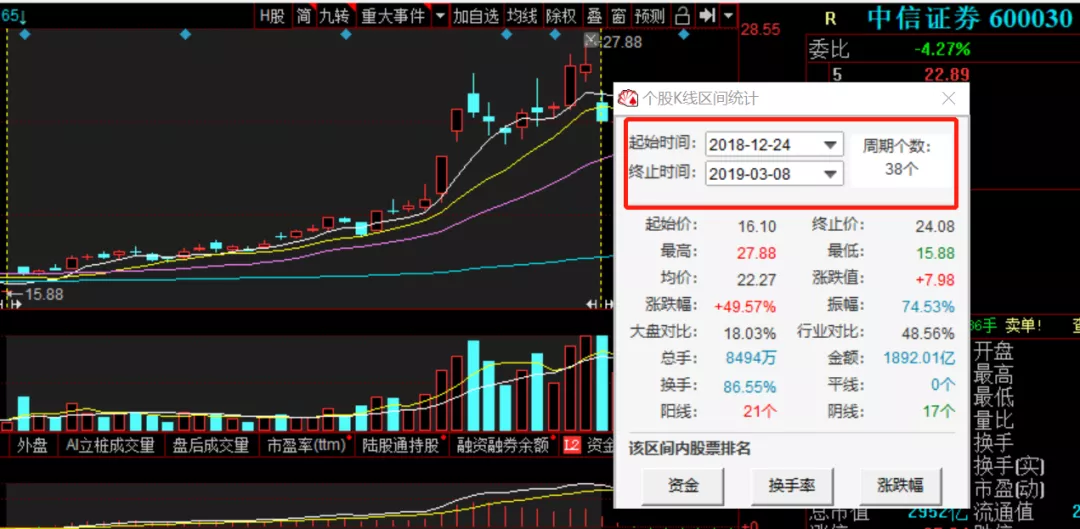Click the jump-to-end arrow icon in toolbar
1080x529 pixels.
coord(706,16)
